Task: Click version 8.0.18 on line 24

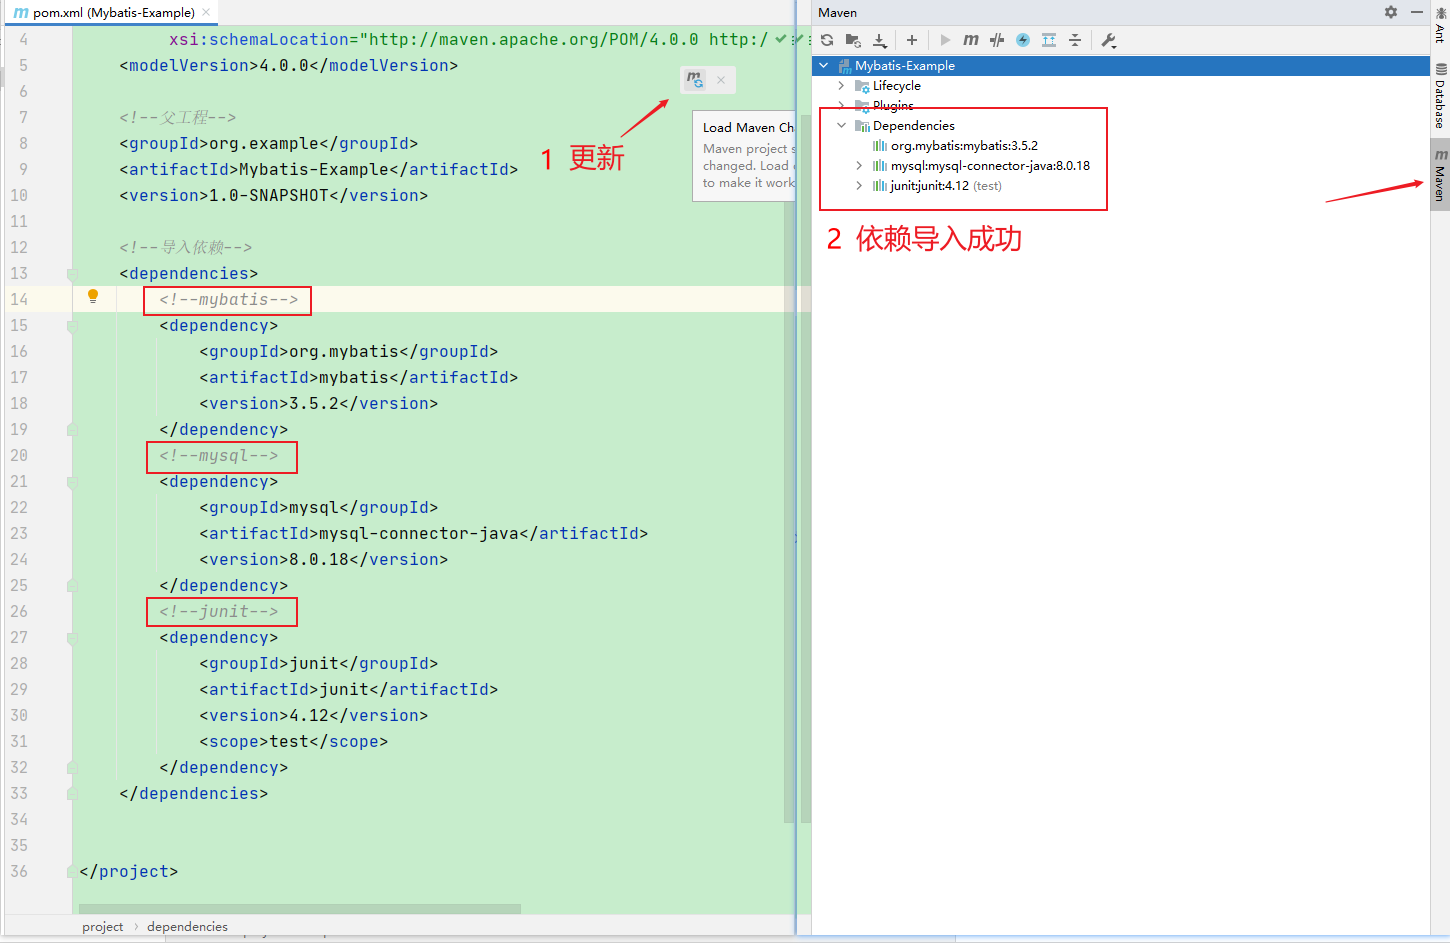Action: pos(319,559)
